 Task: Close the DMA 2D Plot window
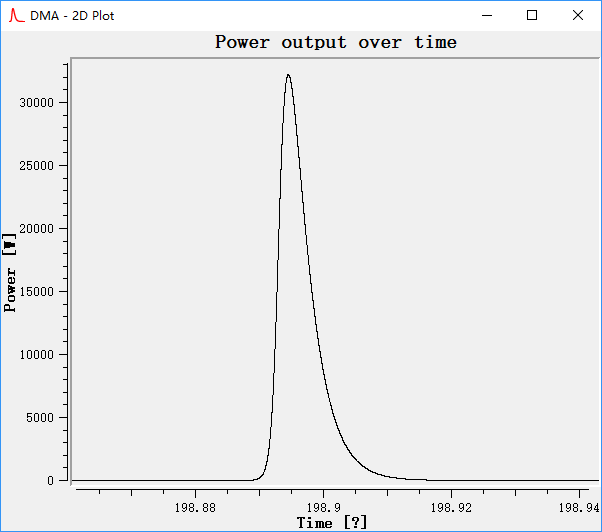coord(578,15)
